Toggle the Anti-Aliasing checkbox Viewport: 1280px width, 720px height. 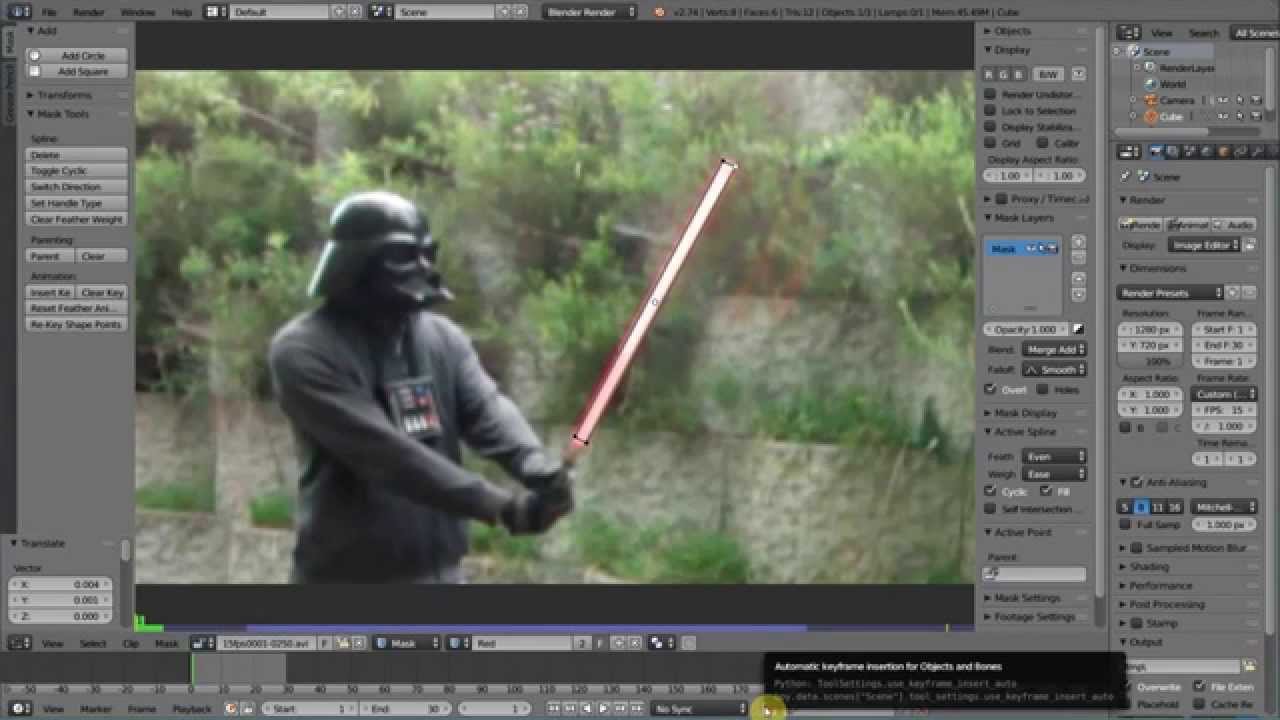pos(1136,483)
